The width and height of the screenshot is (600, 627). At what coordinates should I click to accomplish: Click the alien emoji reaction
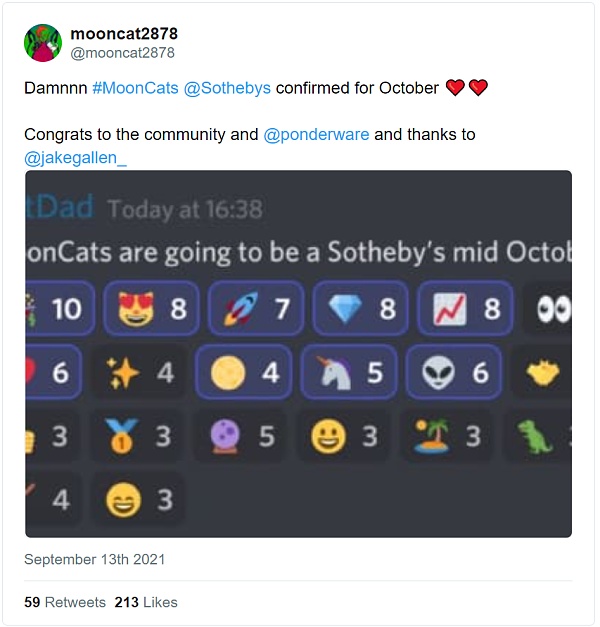(x=453, y=372)
